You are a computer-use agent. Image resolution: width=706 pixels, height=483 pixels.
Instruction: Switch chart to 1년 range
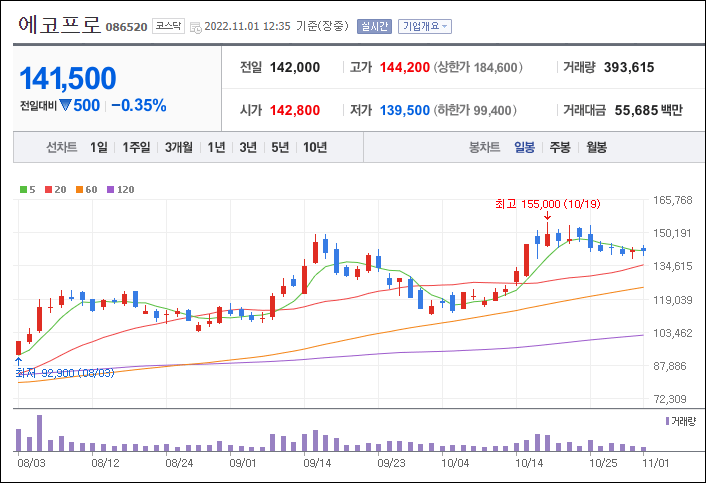coord(216,147)
